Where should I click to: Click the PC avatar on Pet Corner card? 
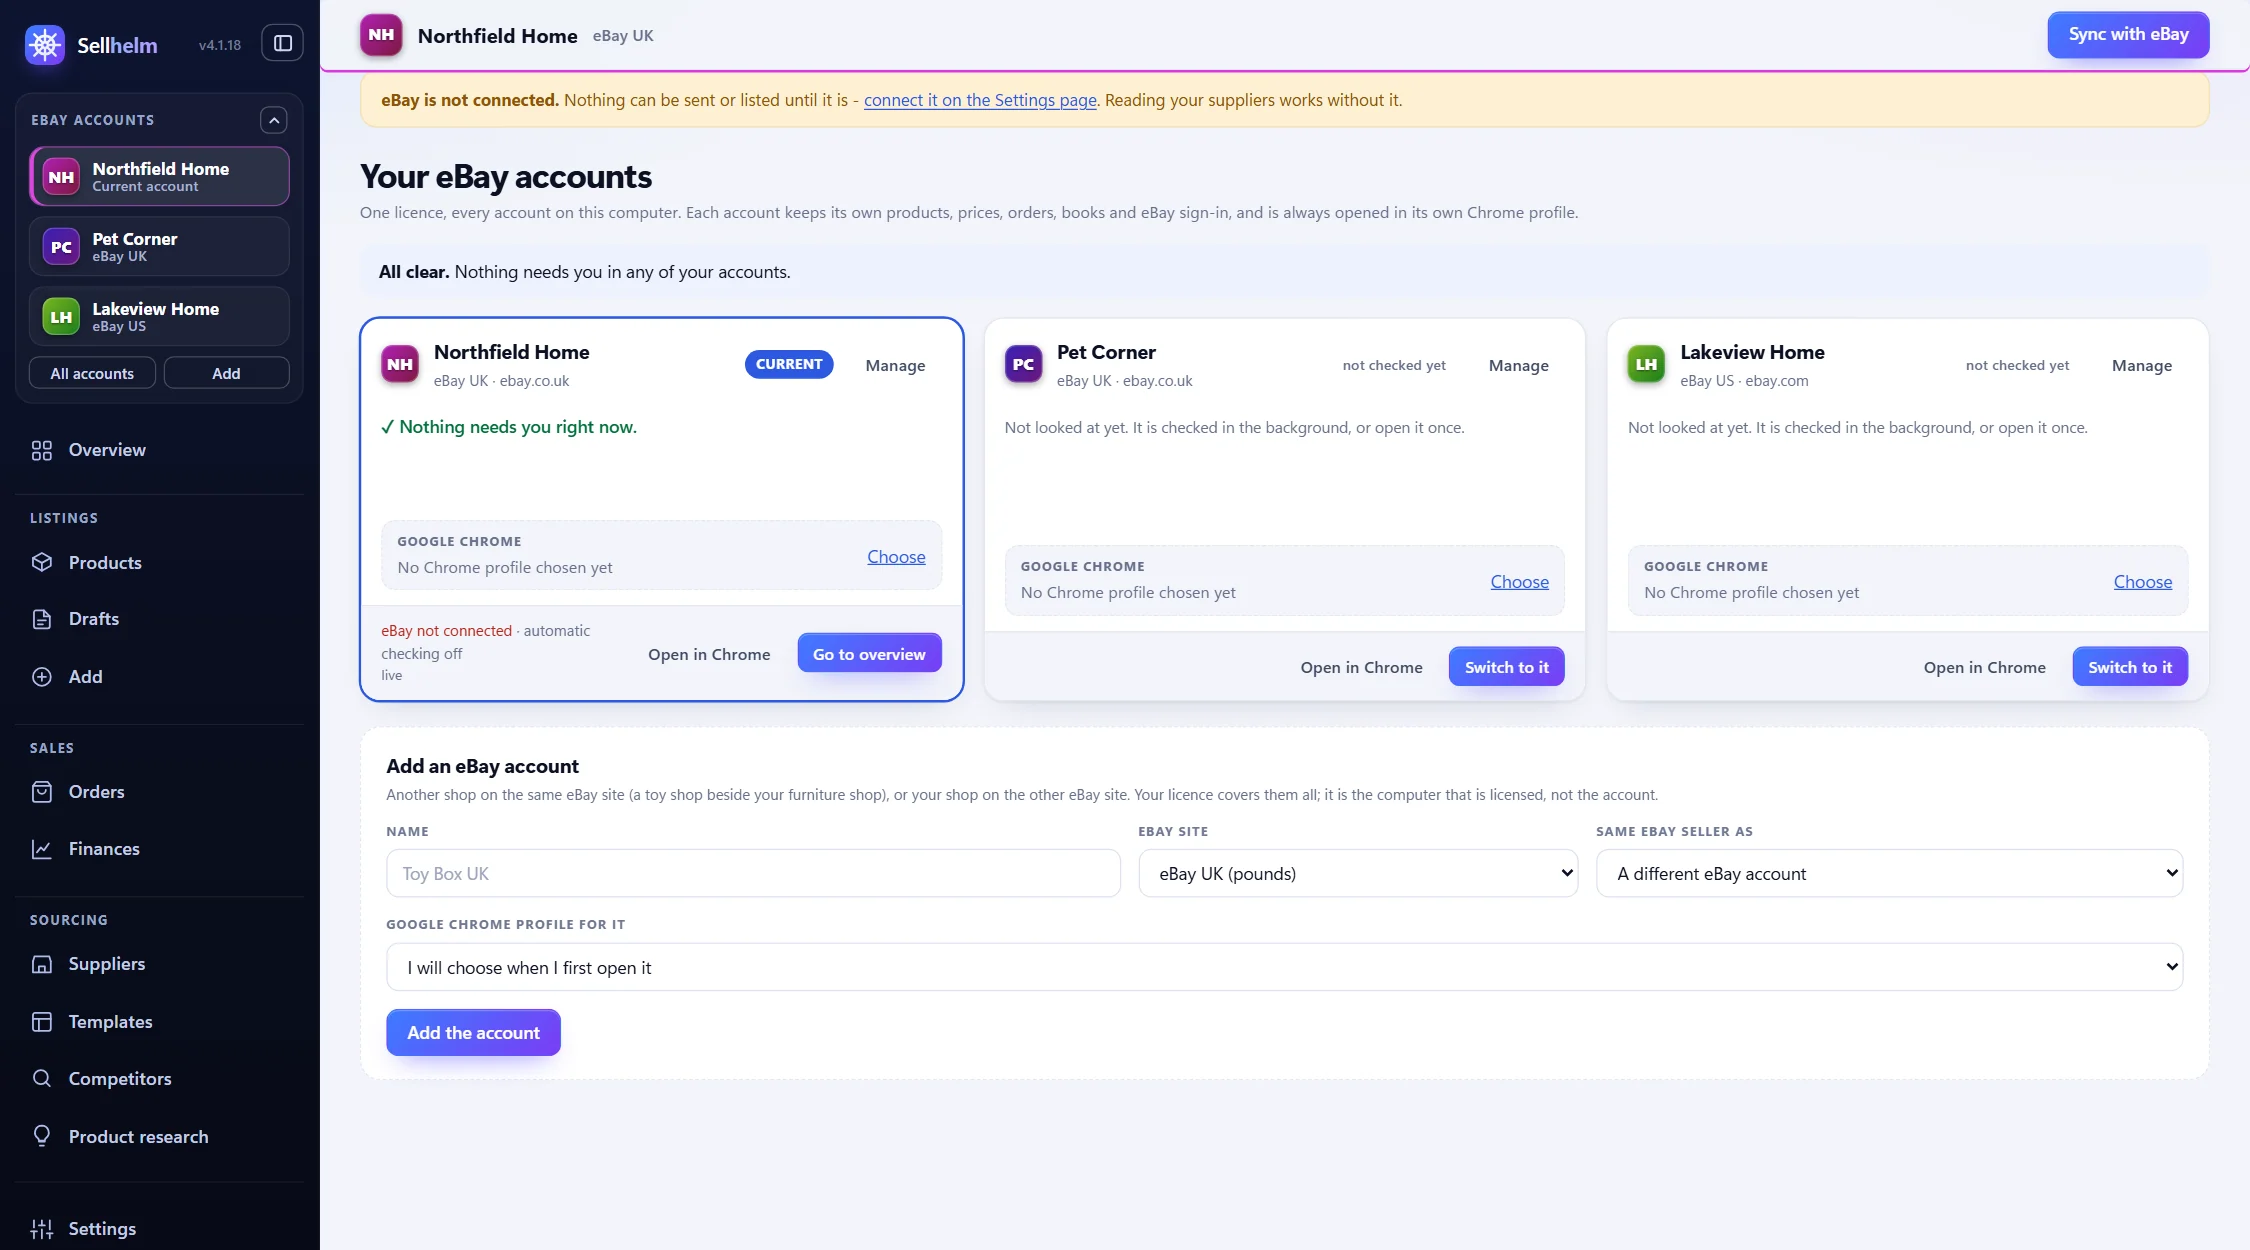(1023, 364)
